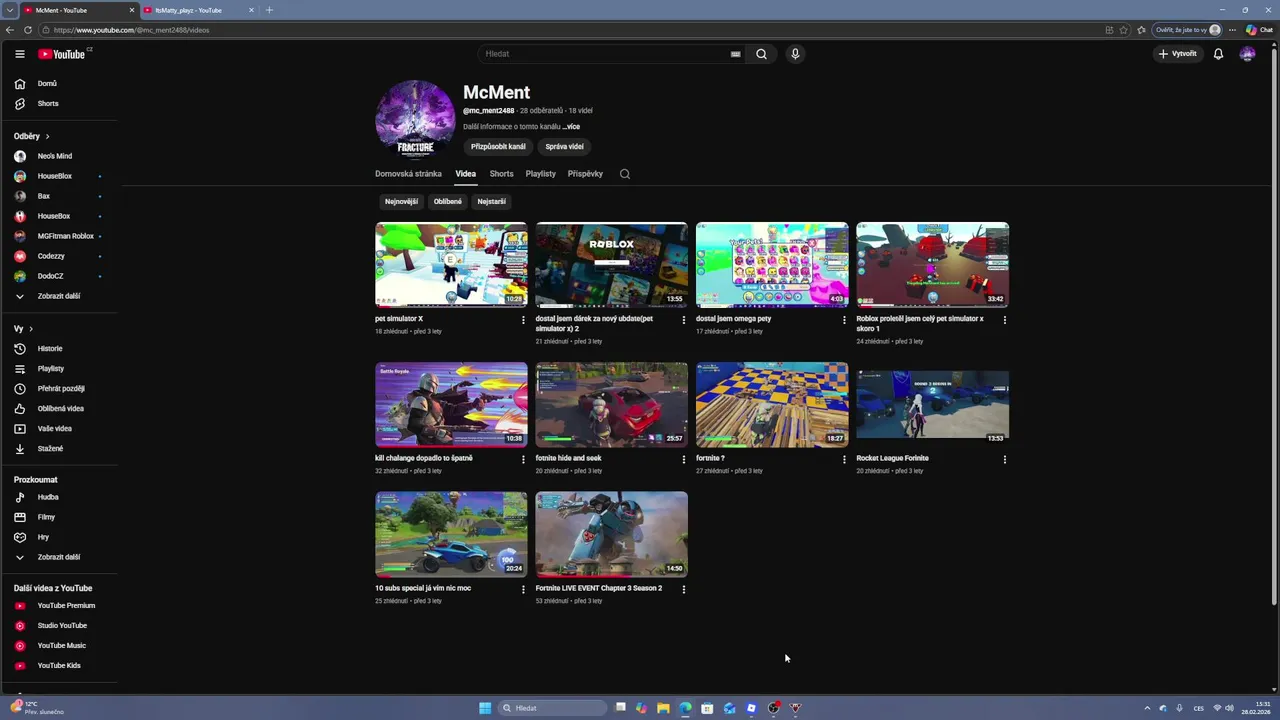Expand channel description with ...více

tap(571, 127)
